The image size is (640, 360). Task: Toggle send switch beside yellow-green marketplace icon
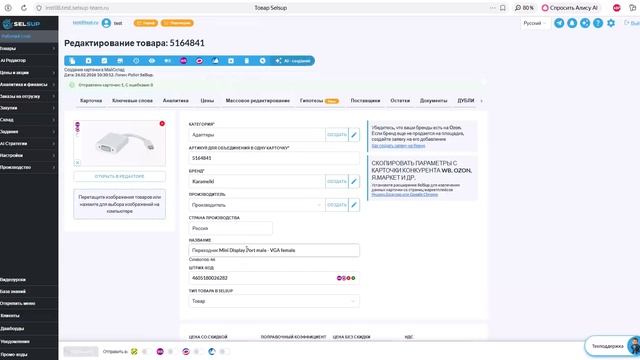click(145, 351)
